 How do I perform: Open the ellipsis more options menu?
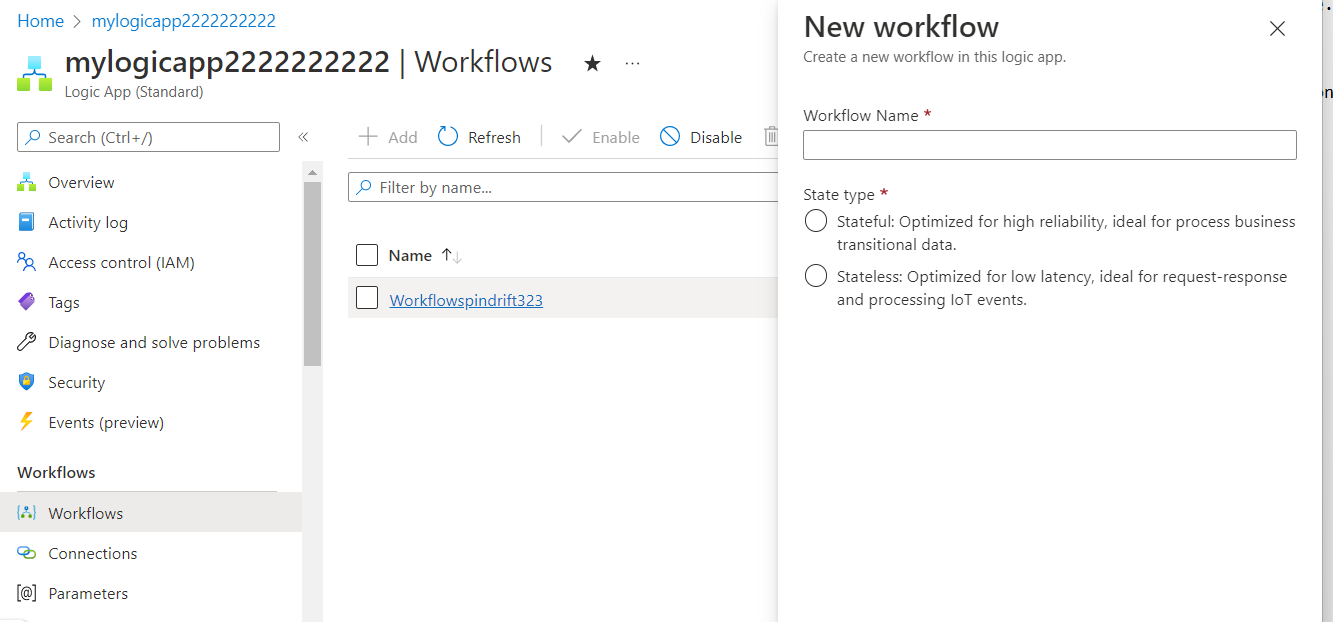coord(632,63)
